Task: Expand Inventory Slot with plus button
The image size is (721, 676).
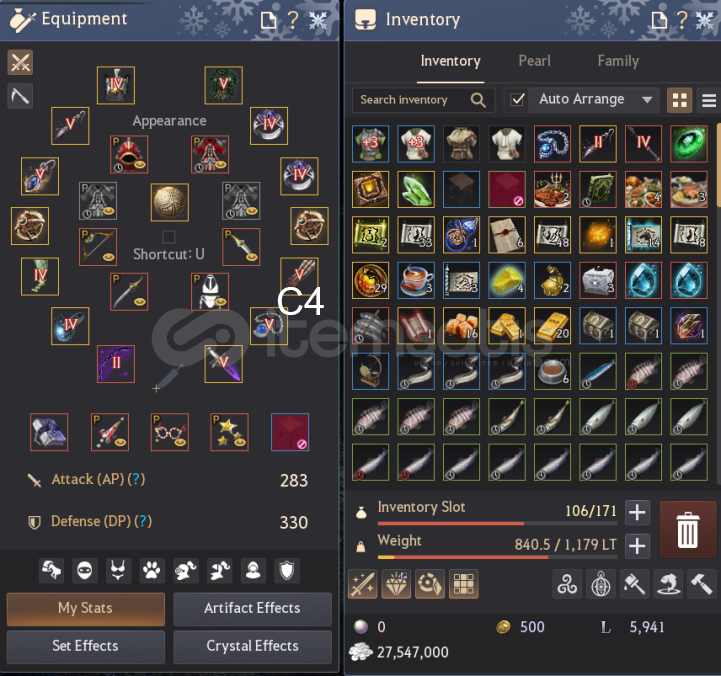Action: pyautogui.click(x=637, y=512)
